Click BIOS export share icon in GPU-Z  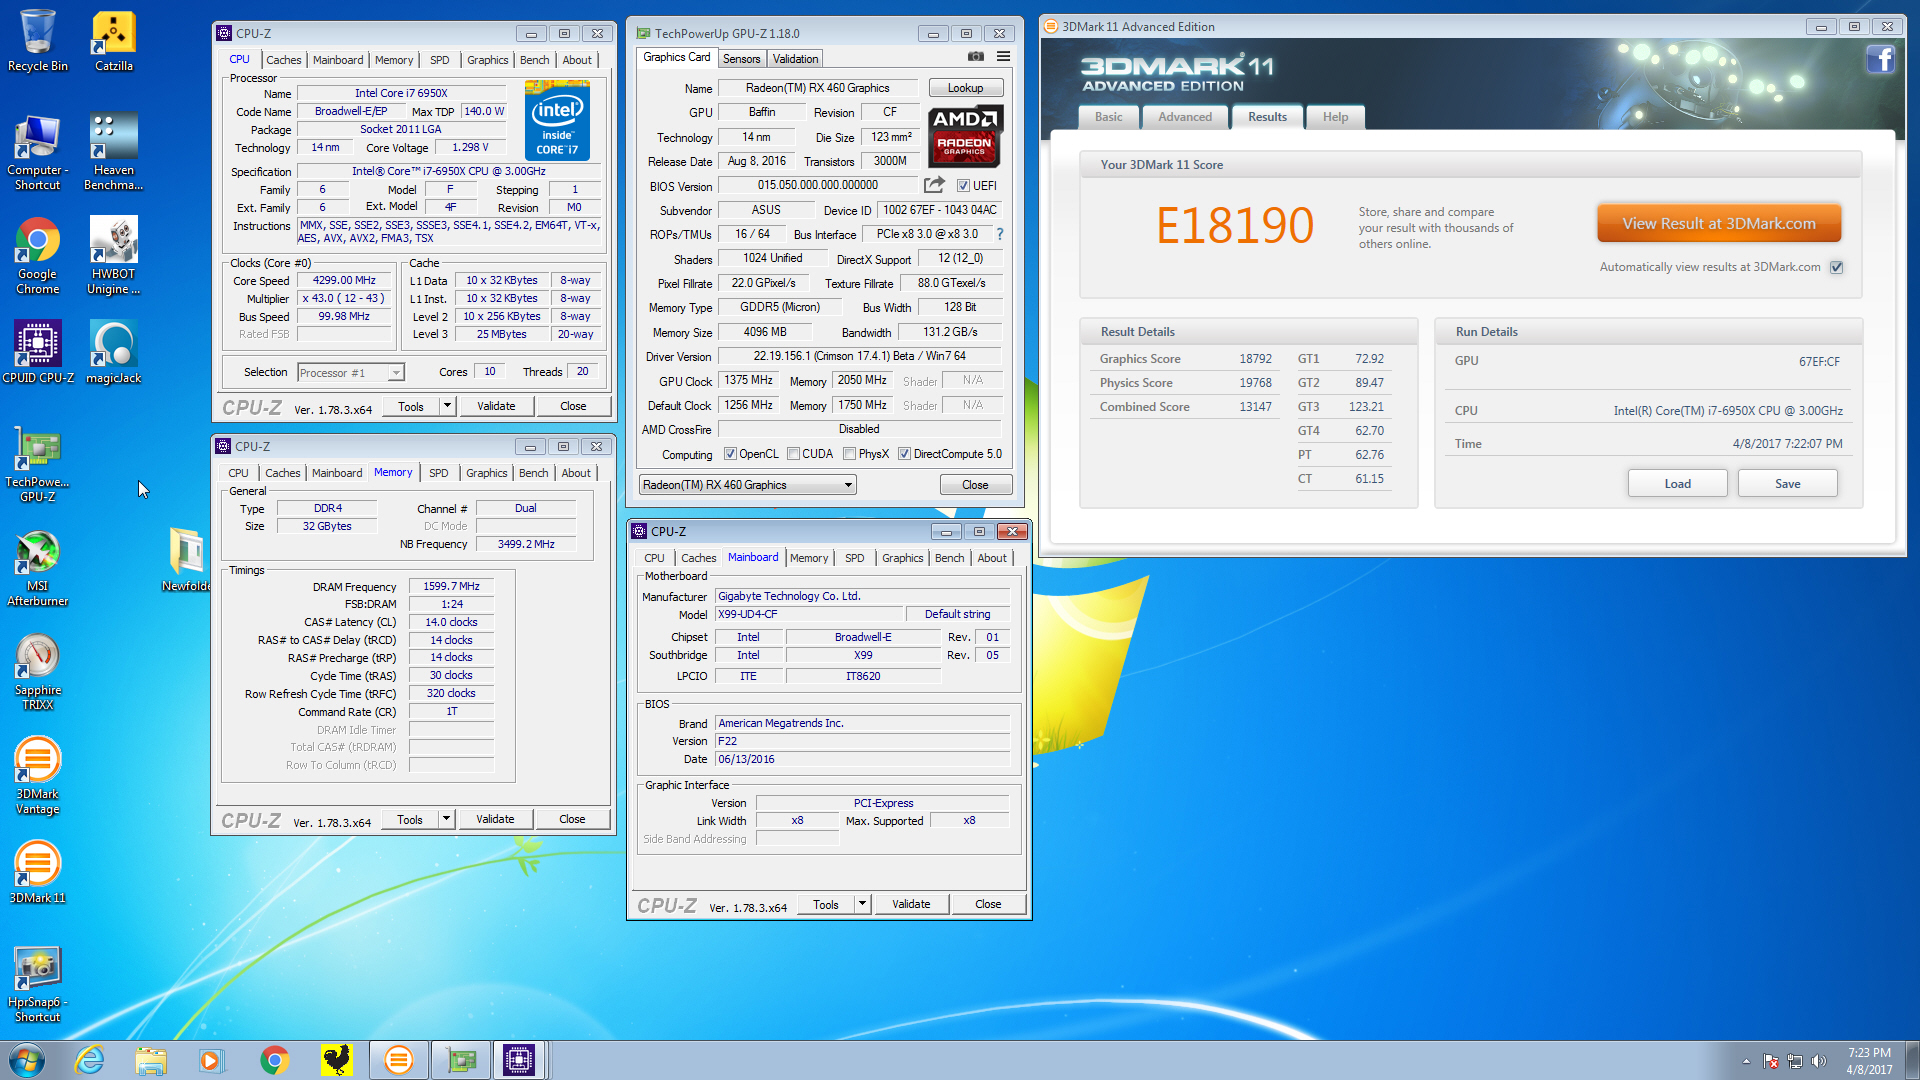coord(934,185)
